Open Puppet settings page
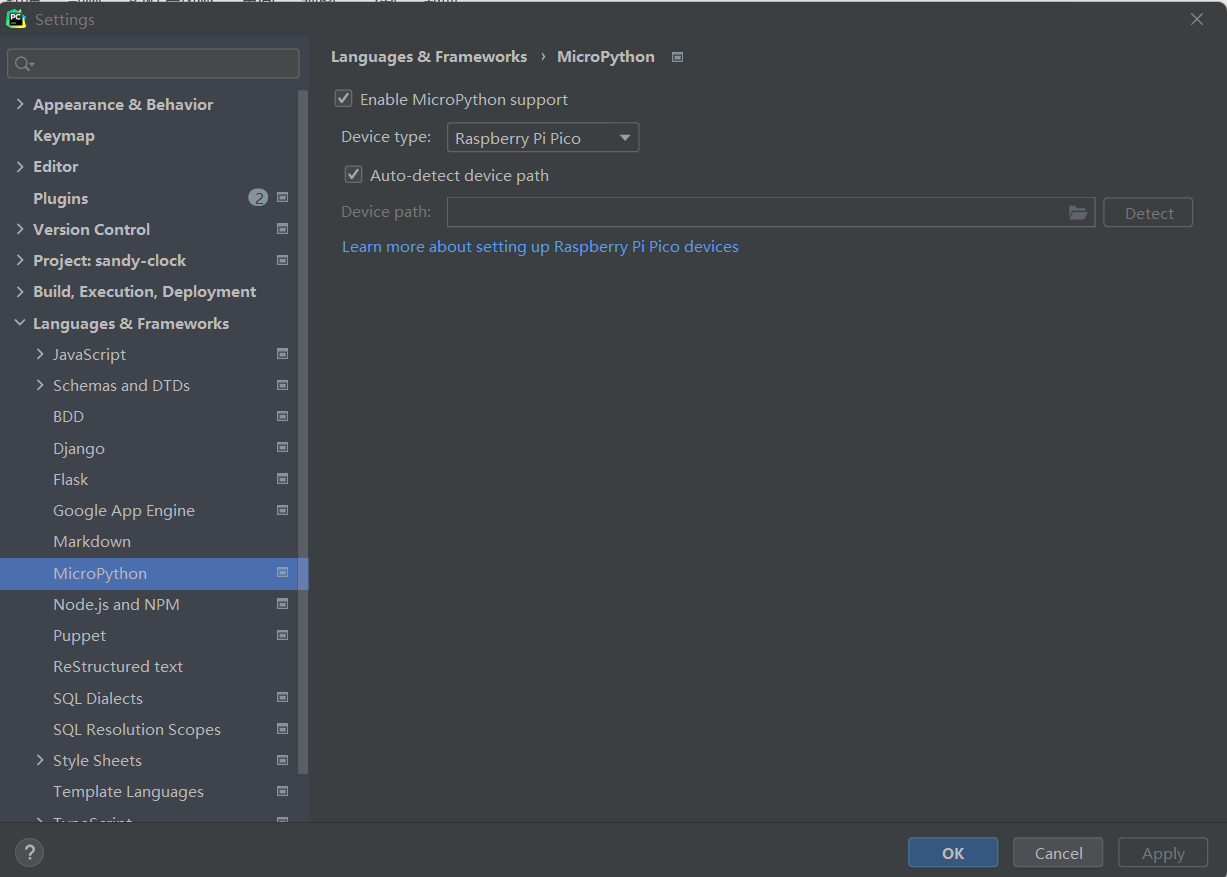The height and width of the screenshot is (877, 1227). [x=80, y=635]
